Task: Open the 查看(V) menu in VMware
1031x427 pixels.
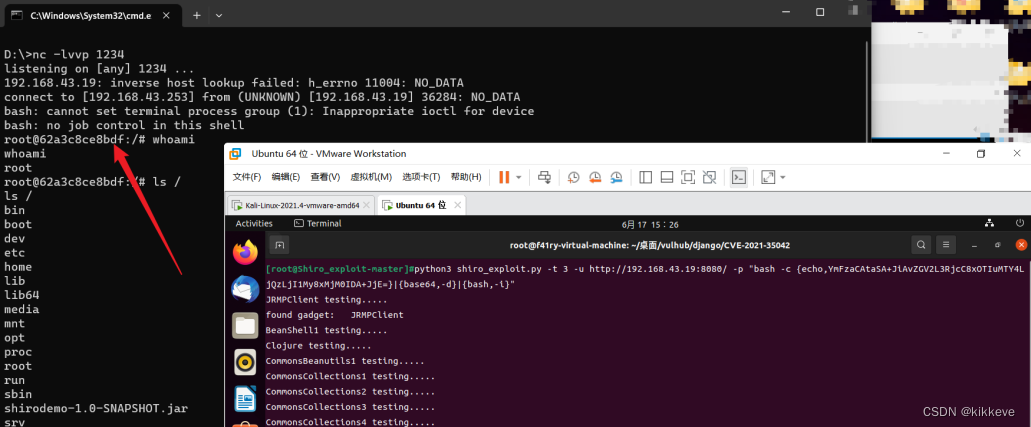Action: tap(325, 177)
